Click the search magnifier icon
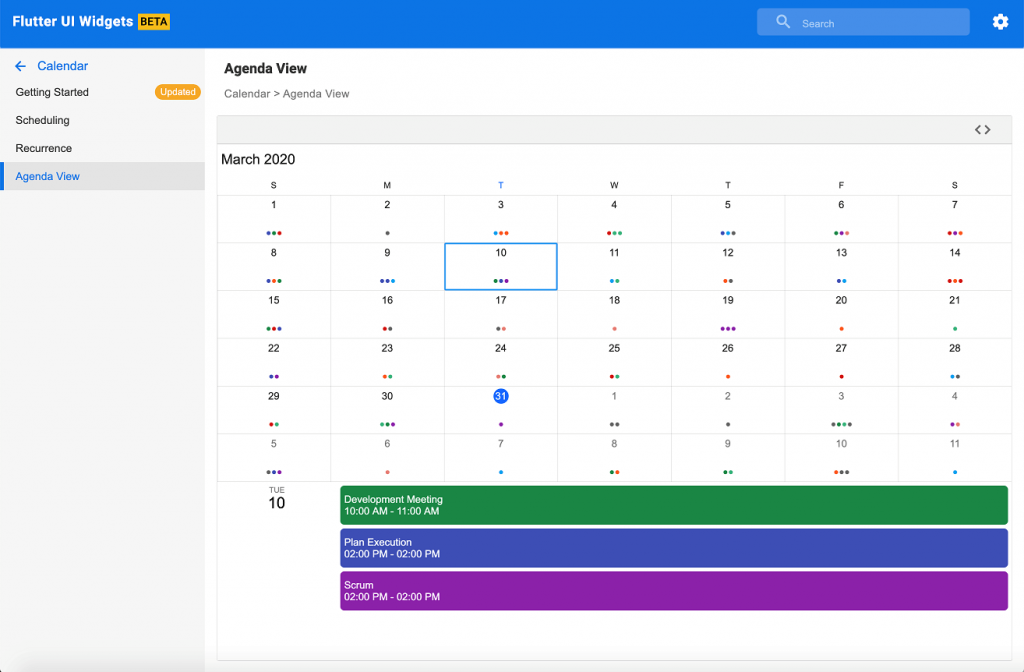1024x672 pixels. tap(781, 21)
